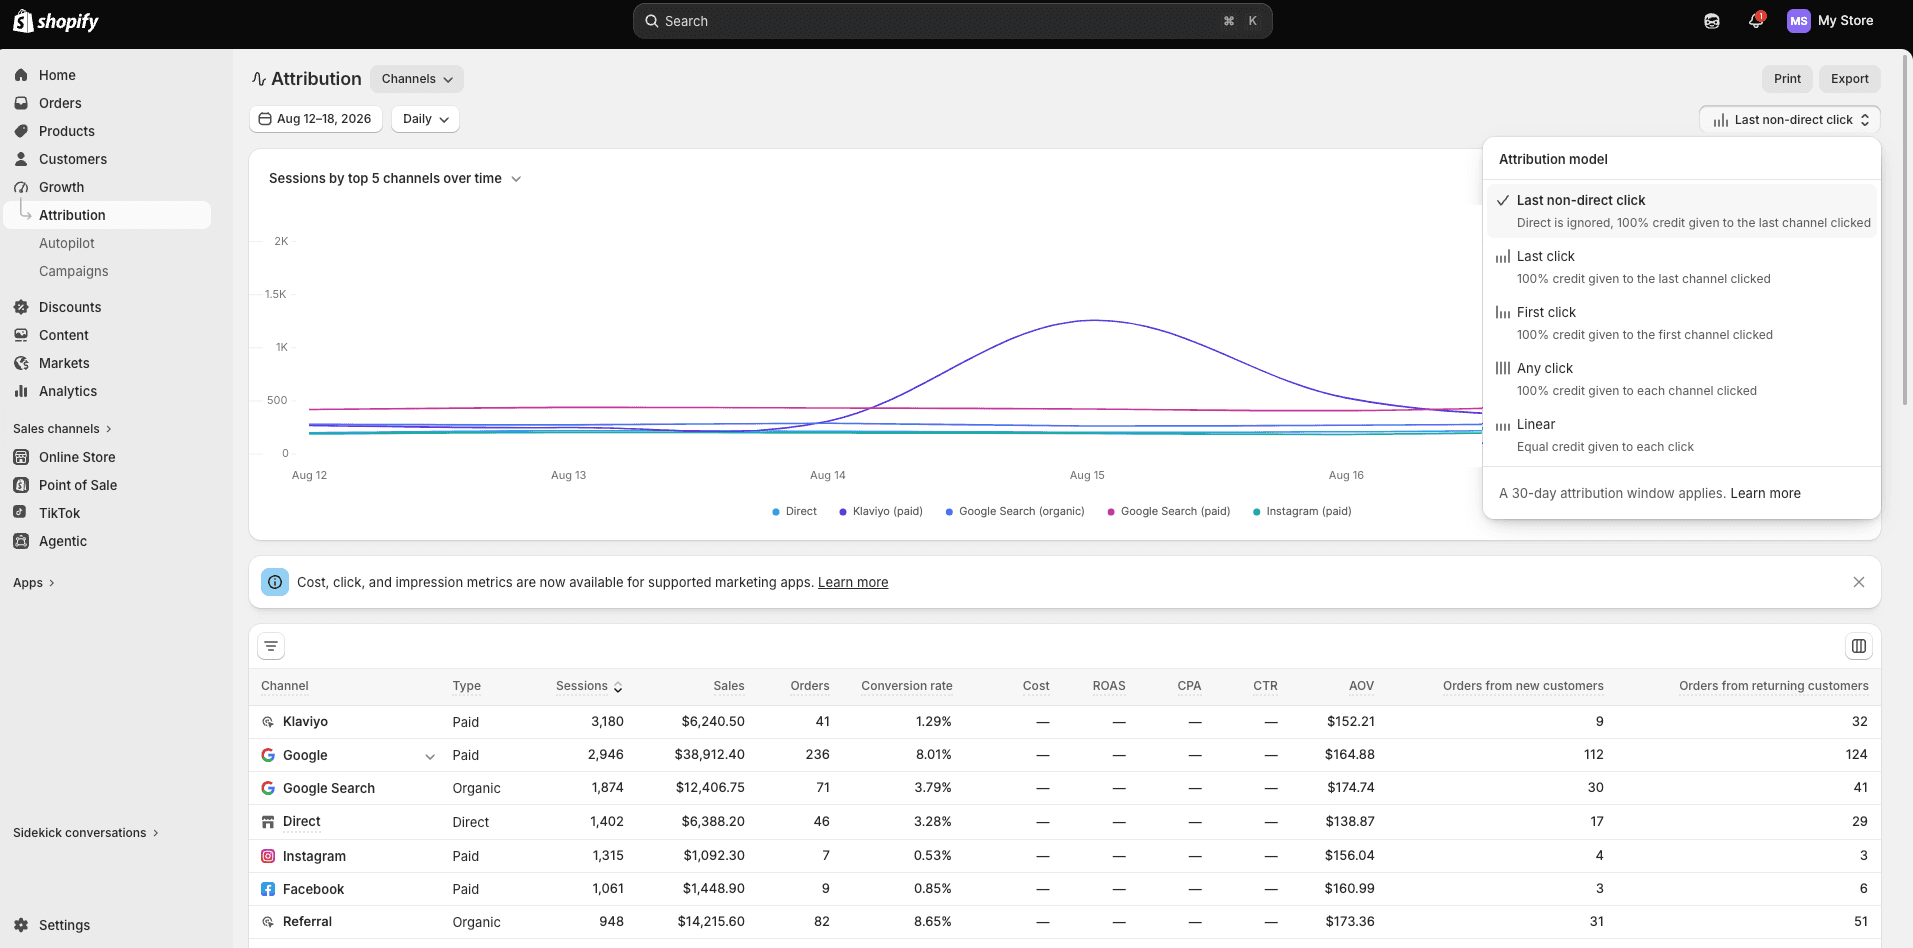Select the Last click attribution model
This screenshot has height=948, width=1913.
[1682, 267]
